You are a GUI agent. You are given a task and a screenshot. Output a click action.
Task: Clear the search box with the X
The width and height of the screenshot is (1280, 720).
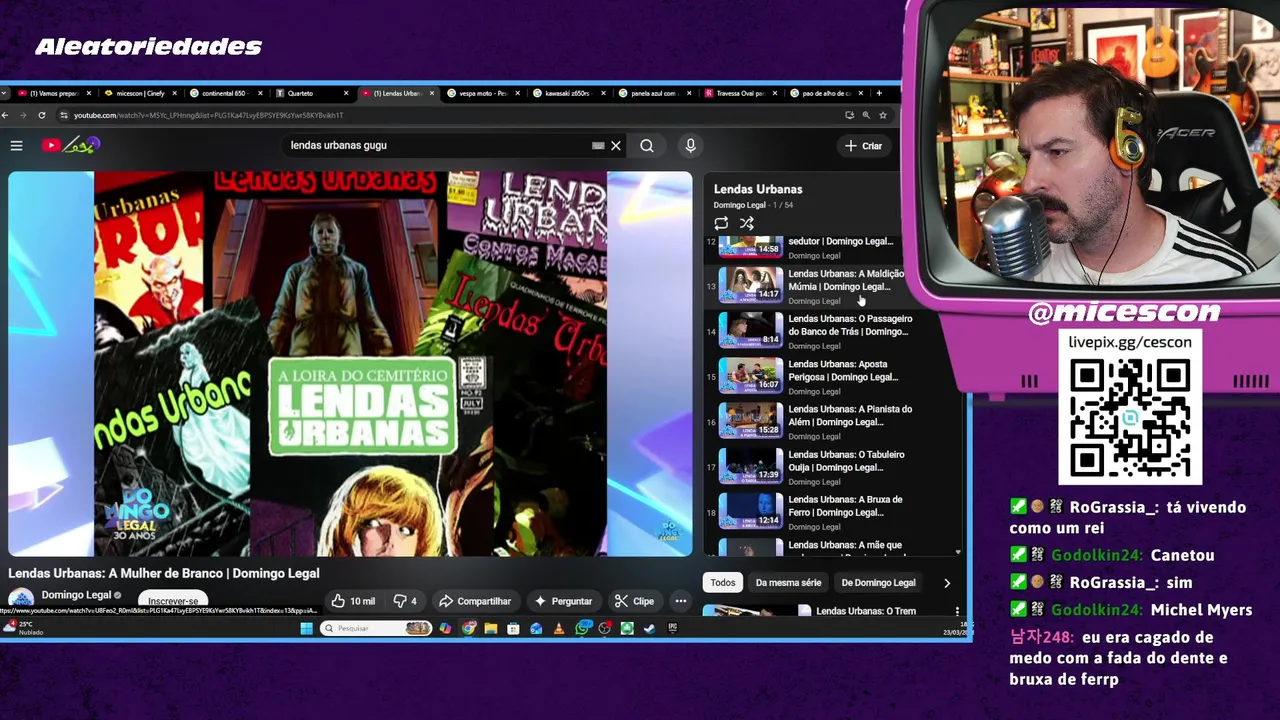pos(616,146)
